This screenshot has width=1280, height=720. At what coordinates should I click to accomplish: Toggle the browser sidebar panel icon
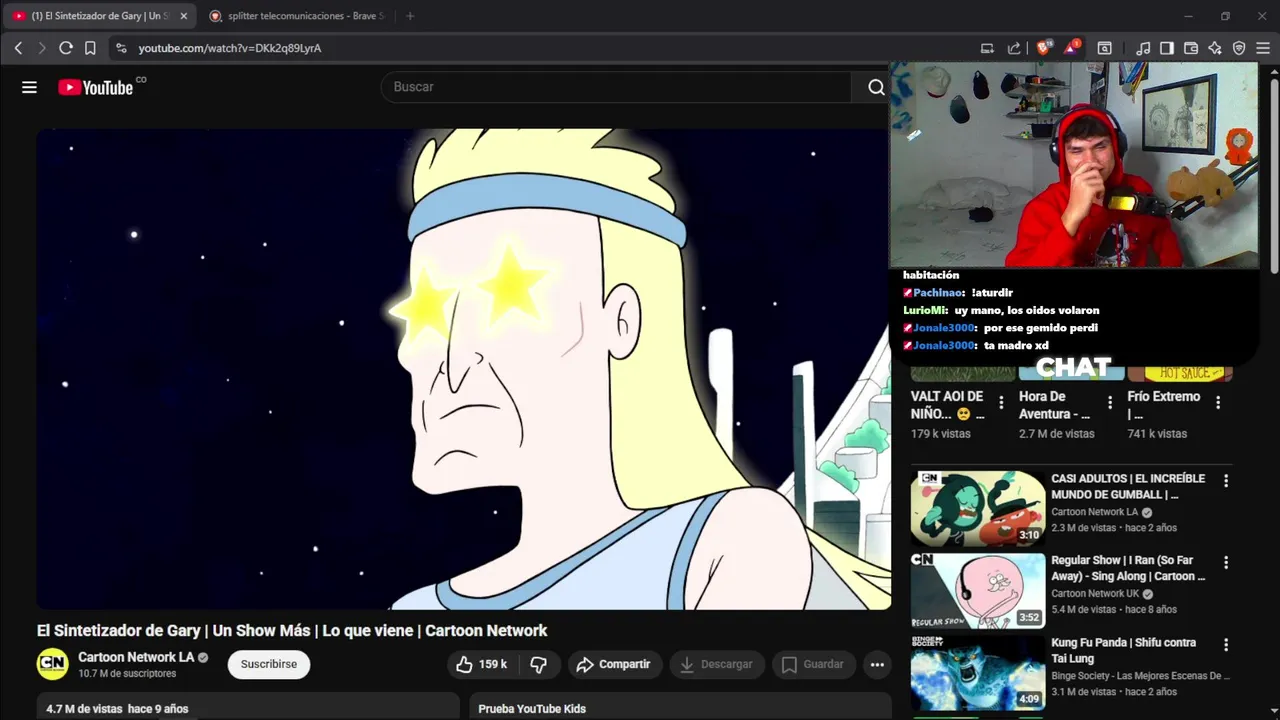click(1167, 48)
